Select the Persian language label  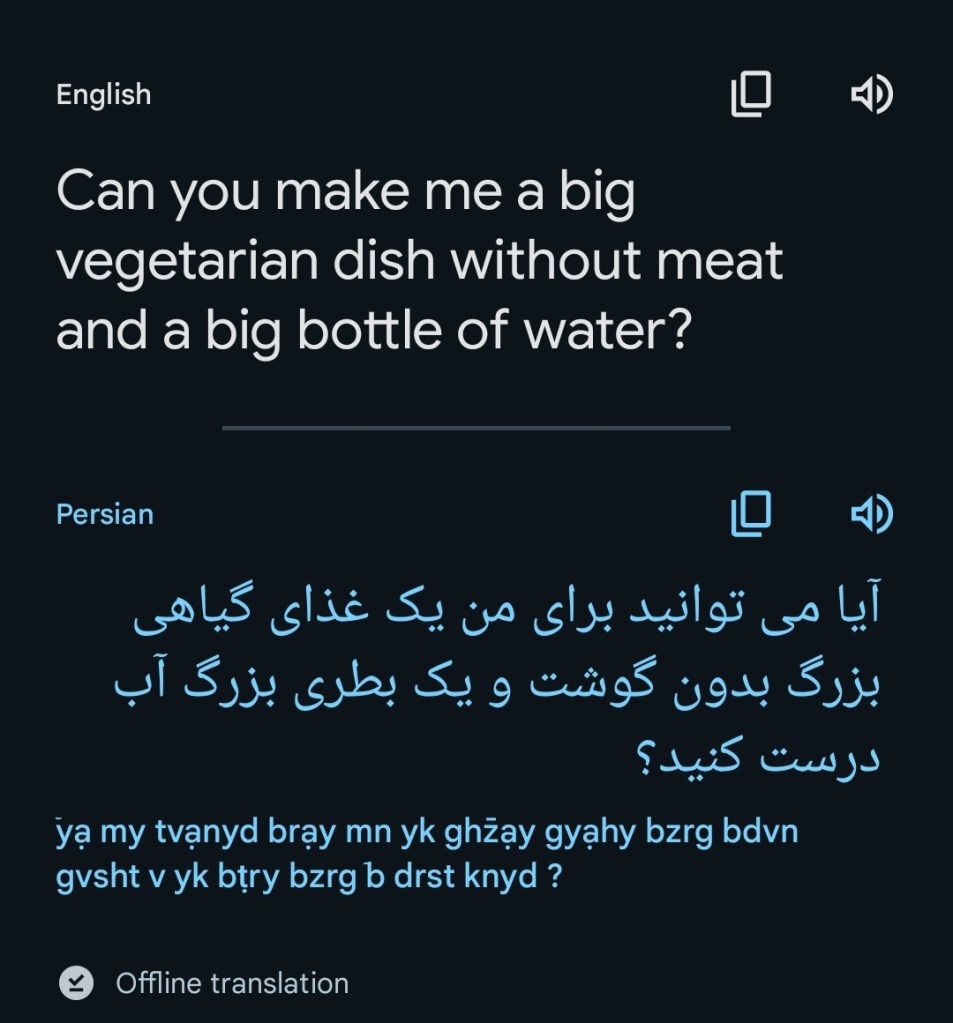(105, 514)
